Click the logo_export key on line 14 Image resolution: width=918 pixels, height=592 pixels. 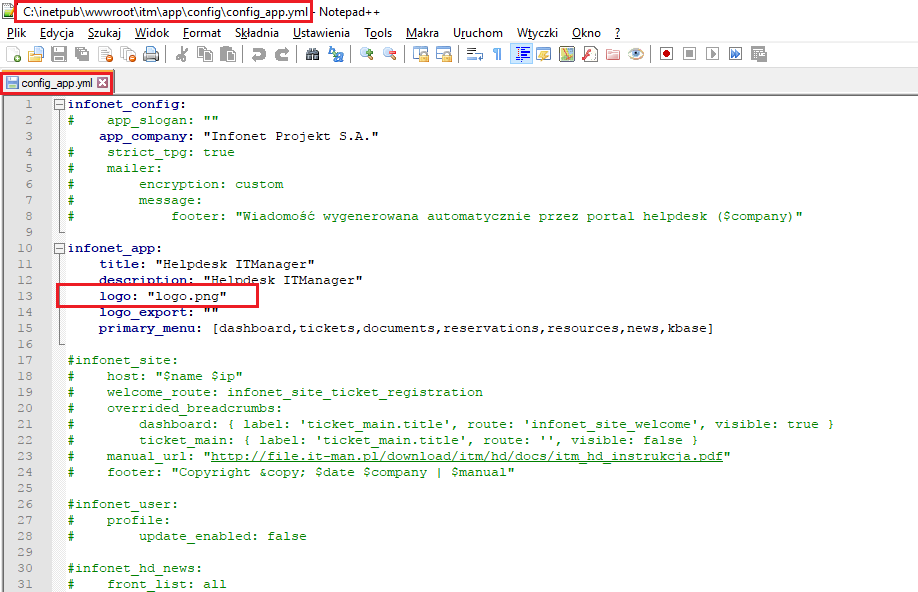coord(143,312)
